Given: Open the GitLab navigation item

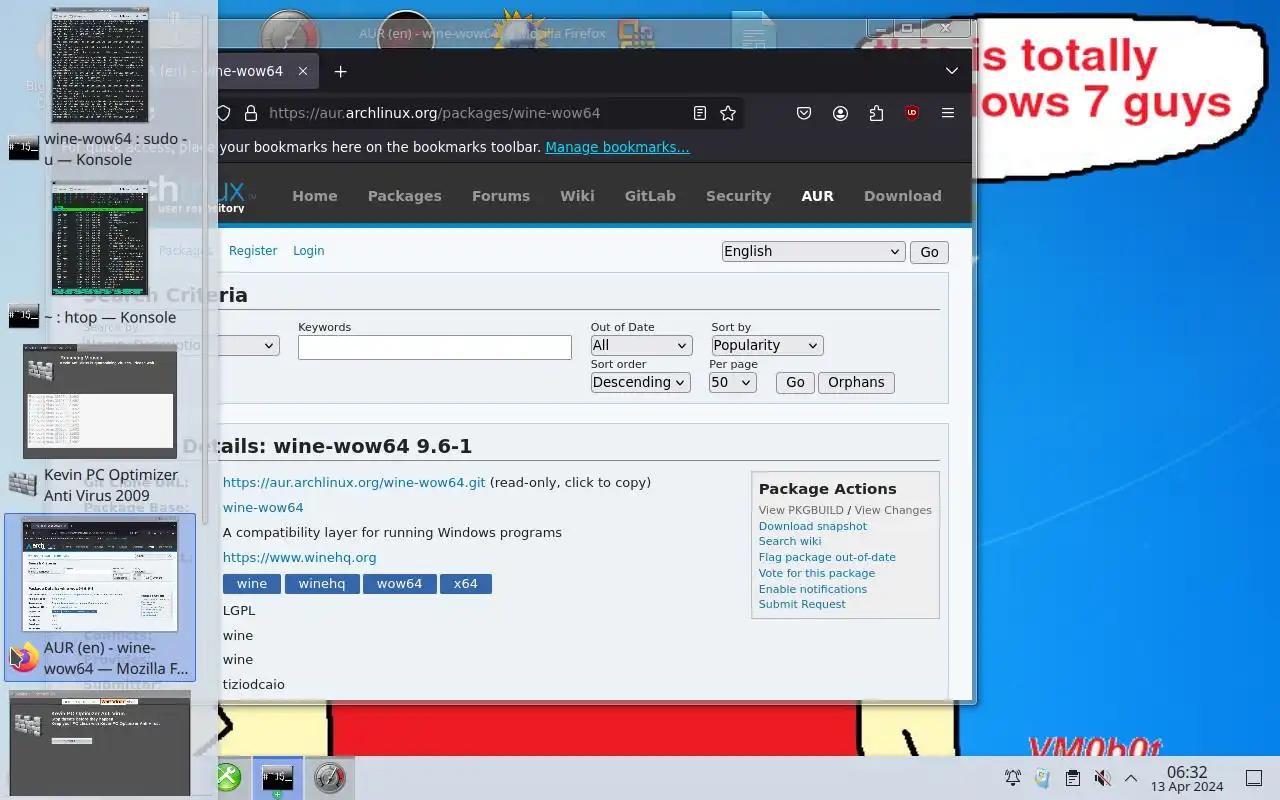Looking at the screenshot, I should pyautogui.click(x=650, y=196).
